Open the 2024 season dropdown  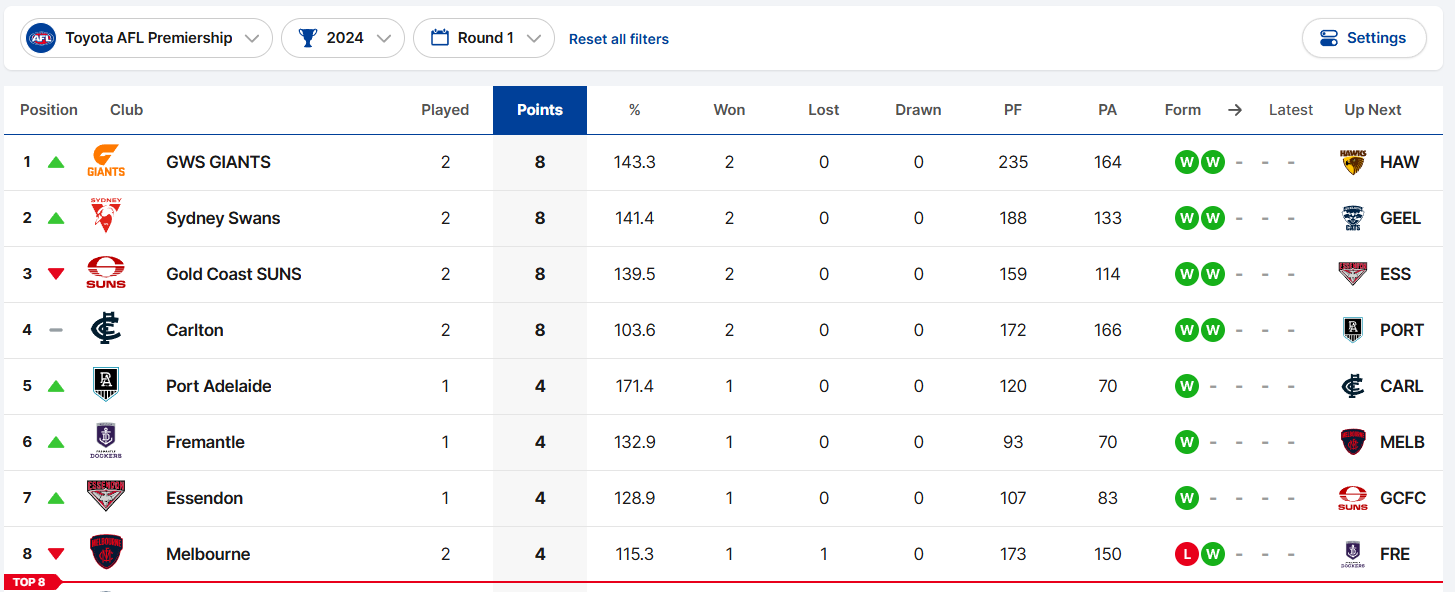(x=343, y=38)
